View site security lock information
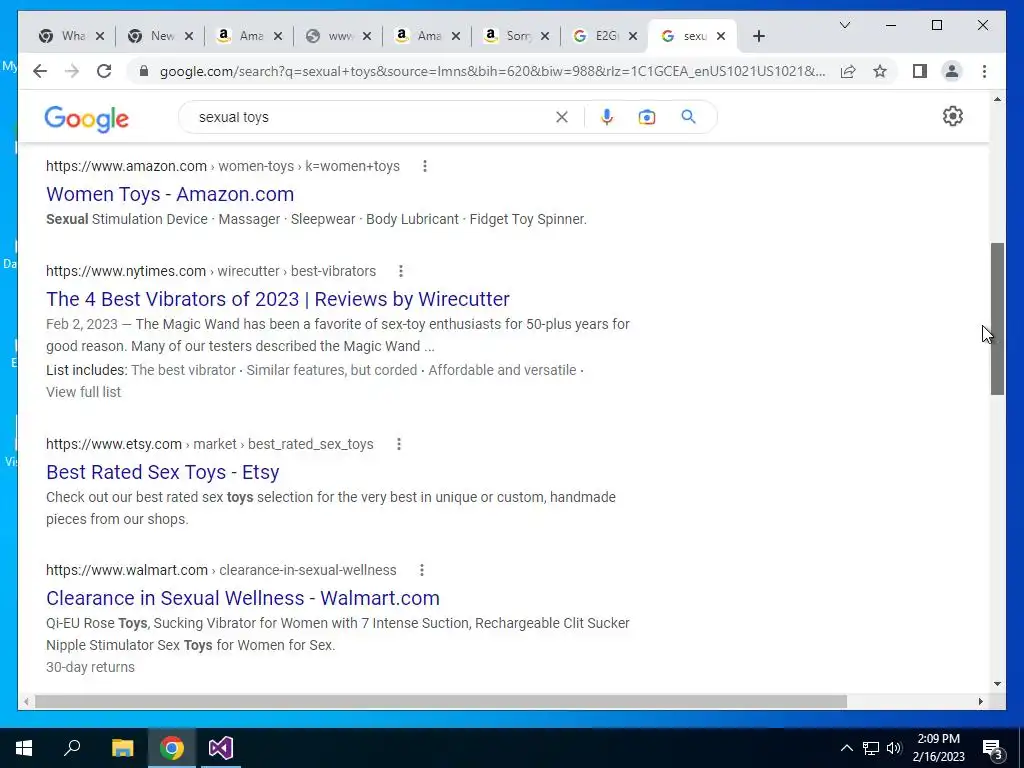 click(144, 71)
